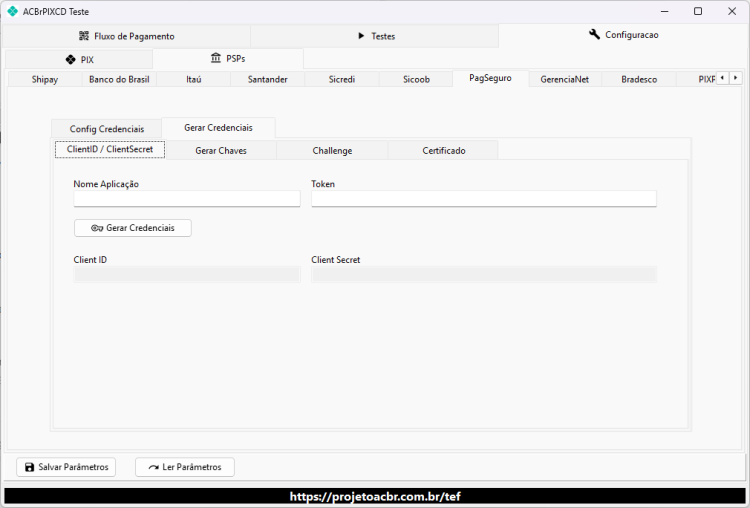The image size is (750, 508).
Task: Click the Client Secret read-only field
Action: point(484,275)
